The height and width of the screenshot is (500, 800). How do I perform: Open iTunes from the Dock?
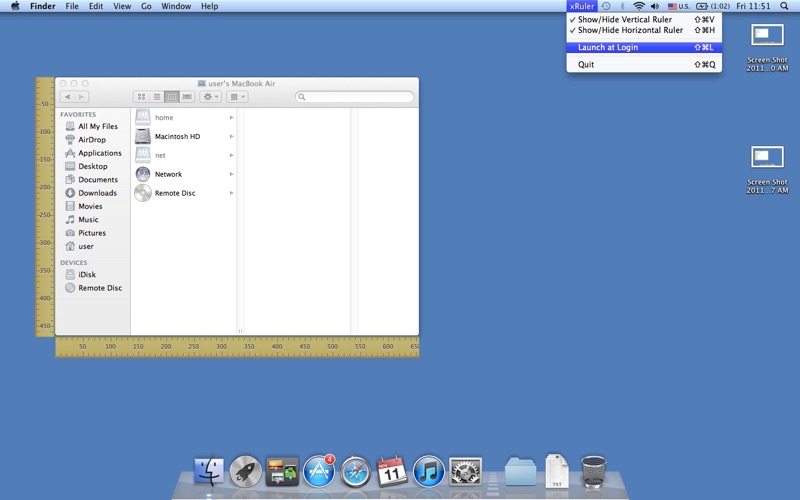click(429, 471)
